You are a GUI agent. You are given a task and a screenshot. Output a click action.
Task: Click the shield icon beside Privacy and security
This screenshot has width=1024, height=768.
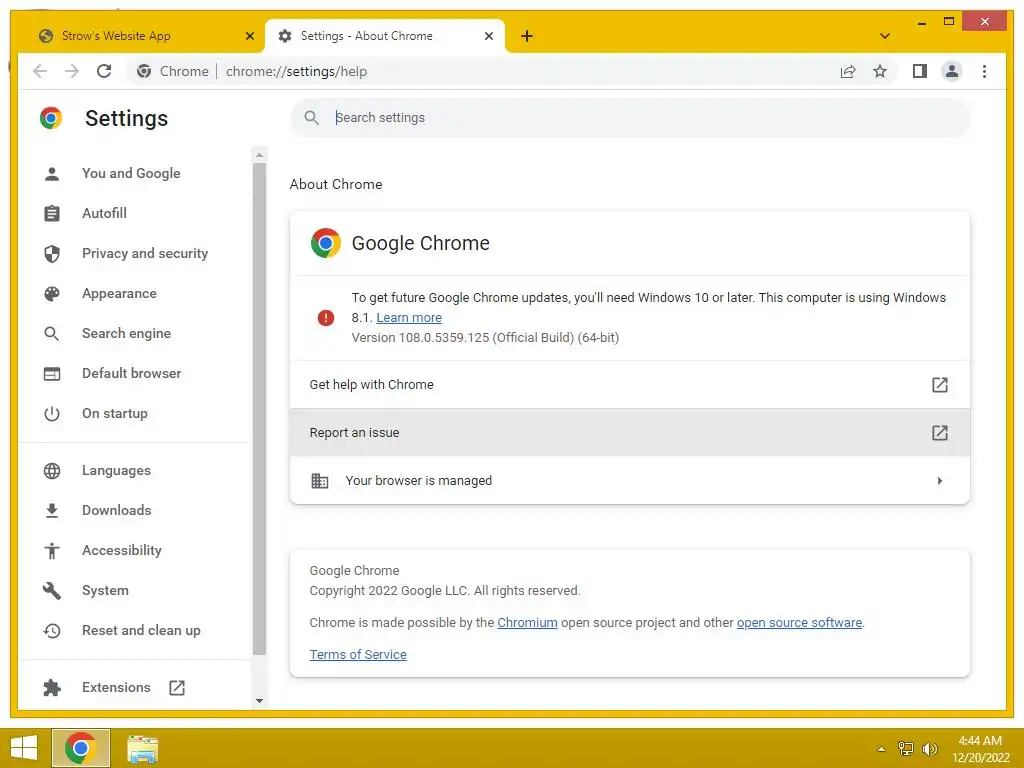point(52,253)
